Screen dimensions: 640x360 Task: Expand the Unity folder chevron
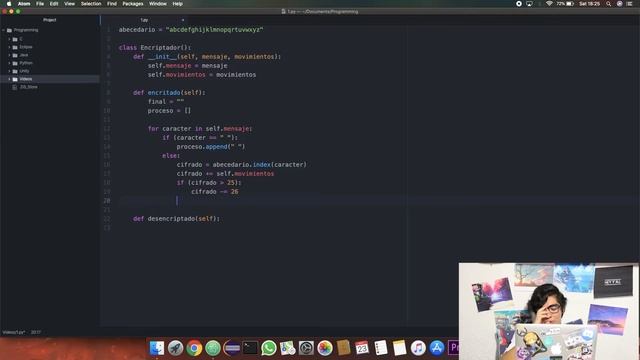point(9,71)
